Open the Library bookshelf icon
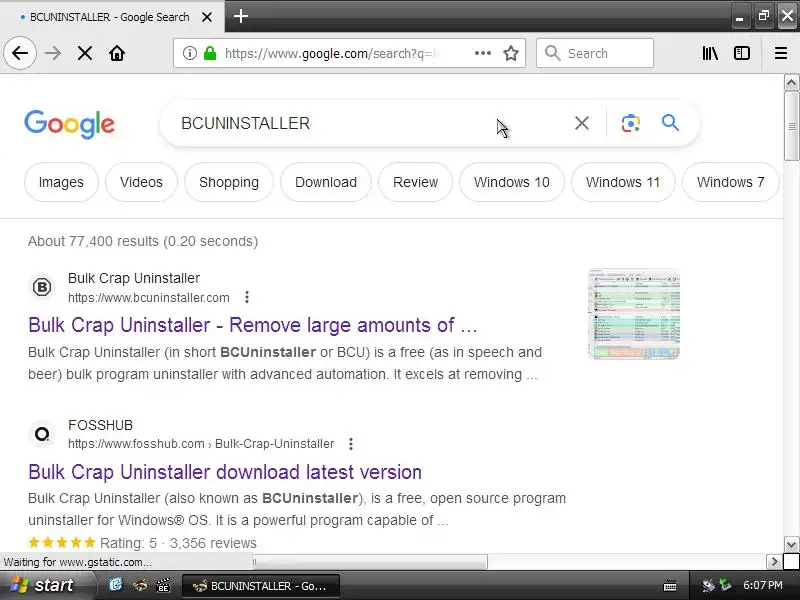This screenshot has height=600, width=800. (x=710, y=53)
